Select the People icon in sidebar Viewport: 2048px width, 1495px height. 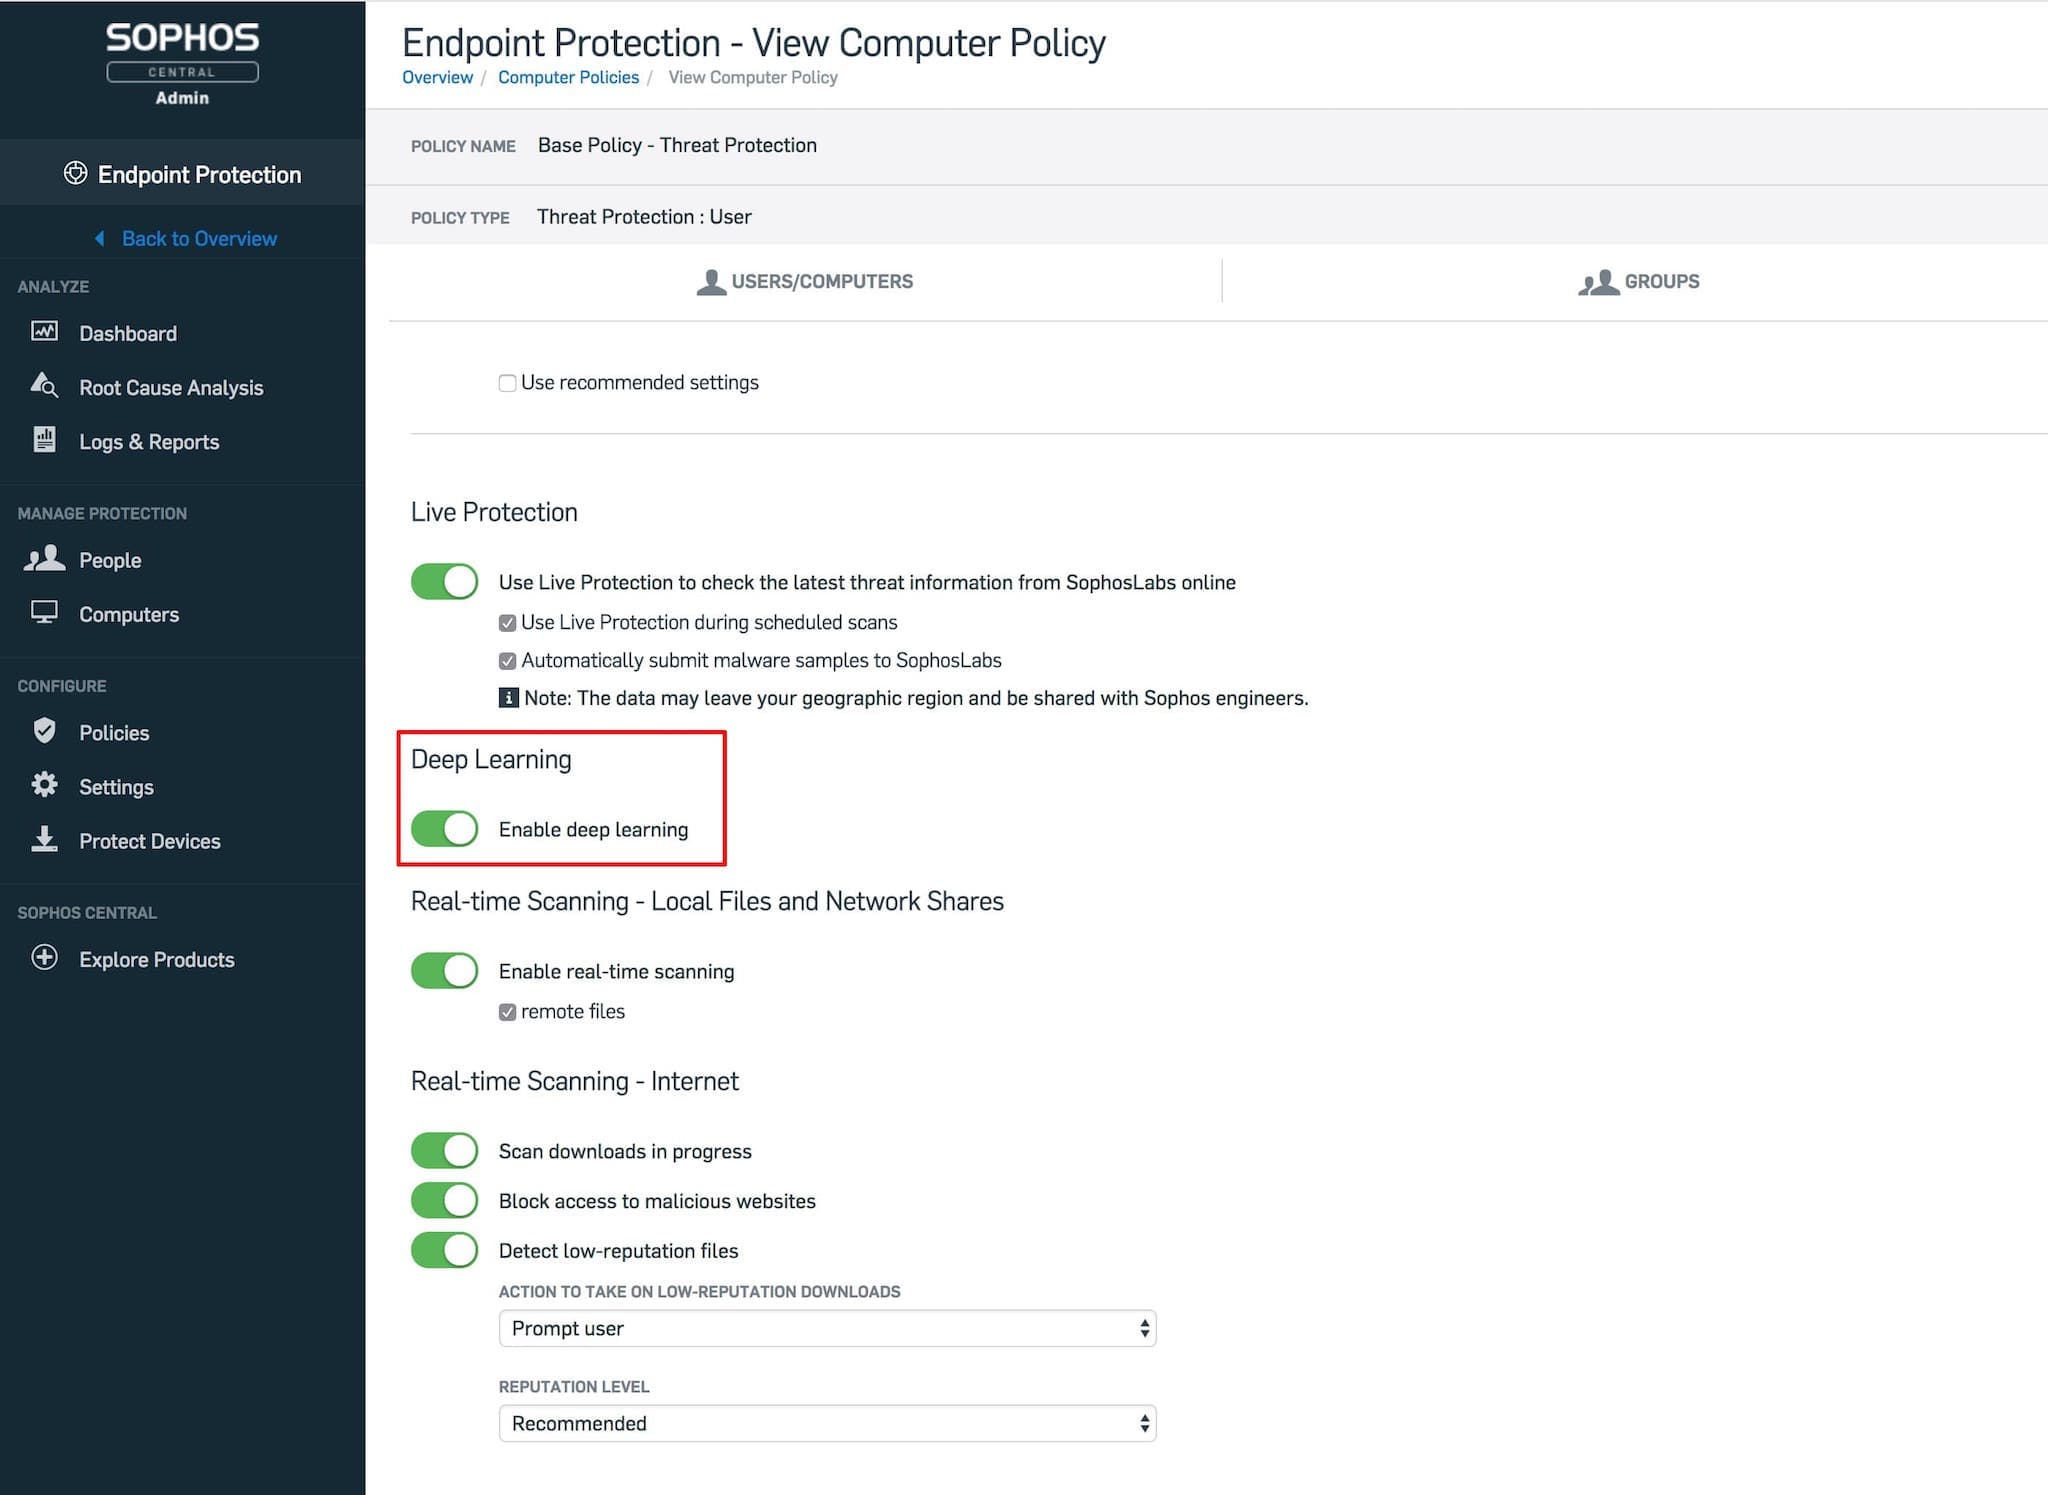coord(44,559)
